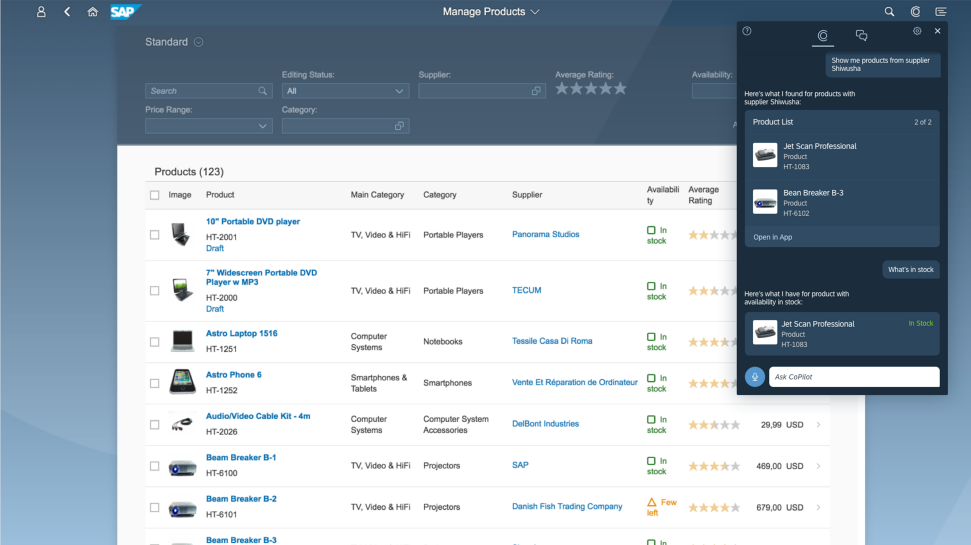Click the Product column header
The height and width of the screenshot is (545, 971).
pyautogui.click(x=220, y=195)
